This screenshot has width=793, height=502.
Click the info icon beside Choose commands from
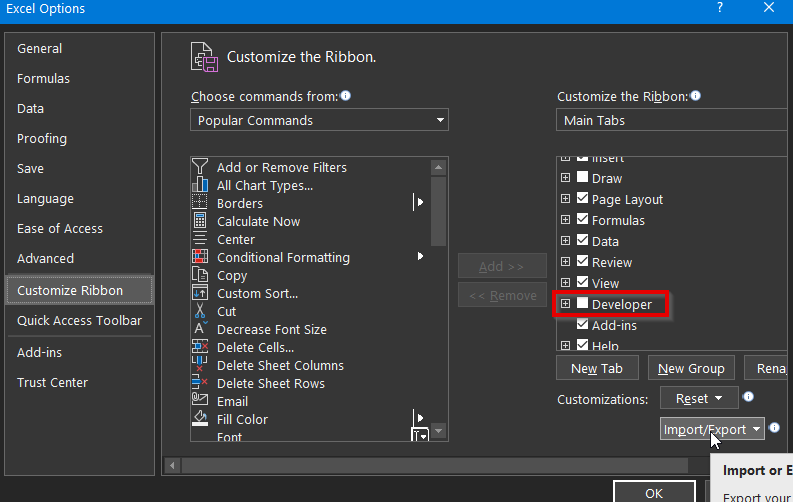click(346, 96)
